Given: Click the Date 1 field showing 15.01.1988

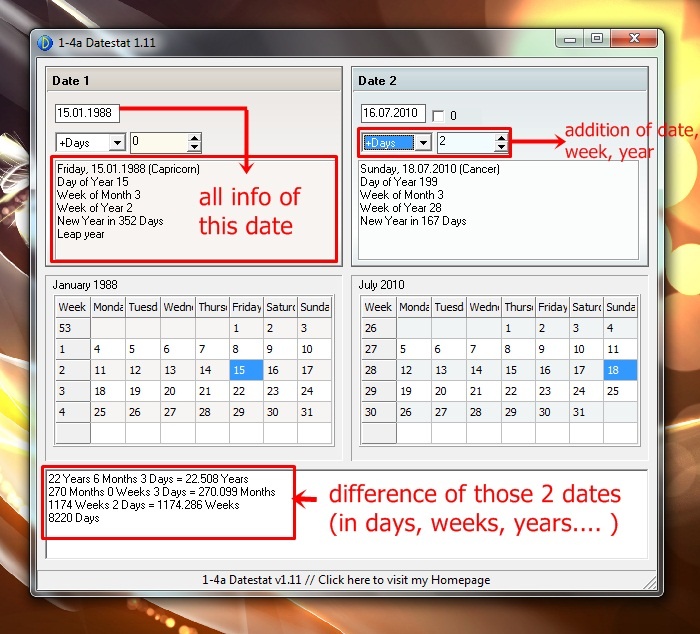Looking at the screenshot, I should pos(87,113).
